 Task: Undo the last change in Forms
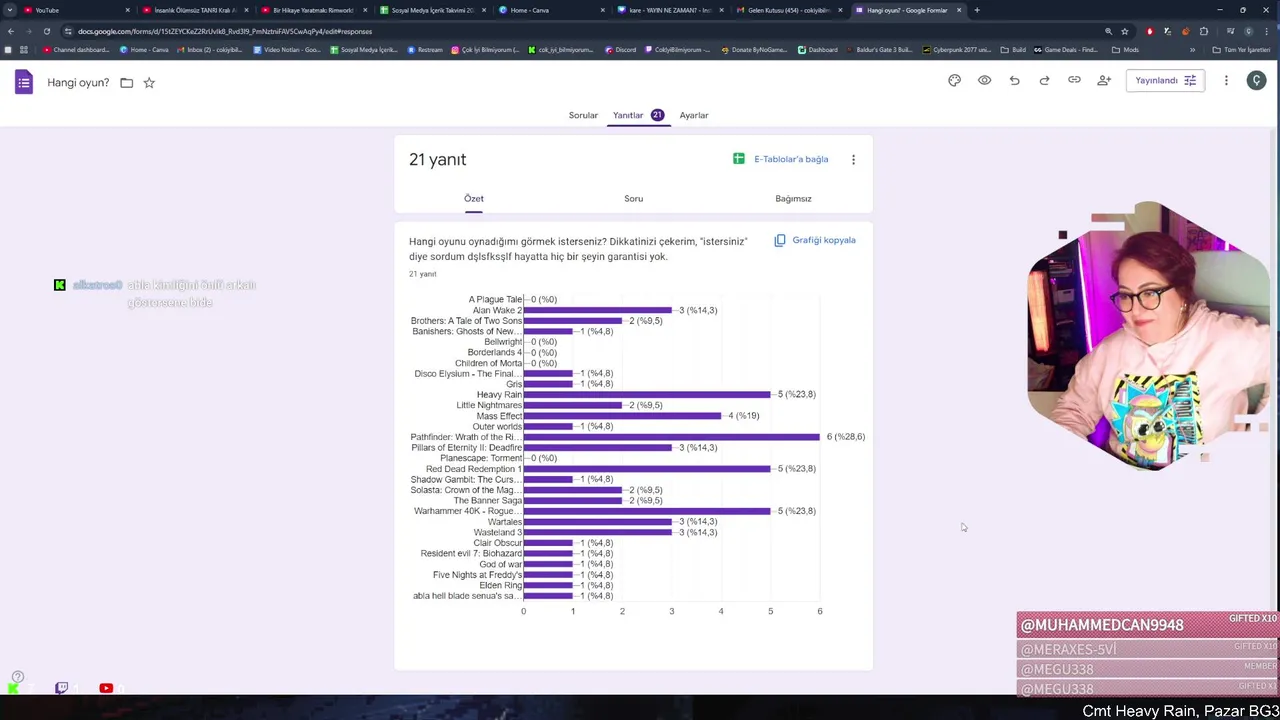click(x=1014, y=80)
